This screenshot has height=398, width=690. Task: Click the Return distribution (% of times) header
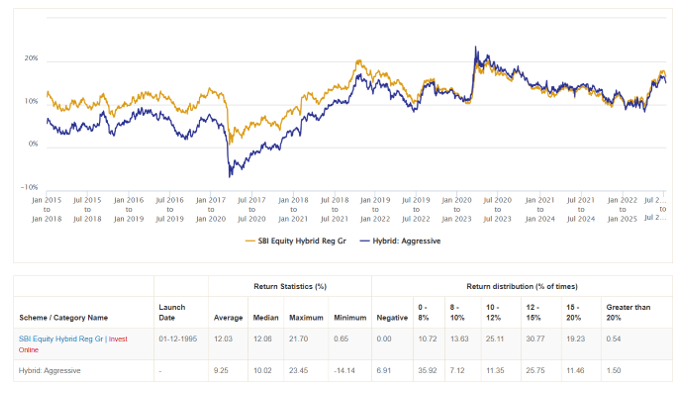coord(522,287)
